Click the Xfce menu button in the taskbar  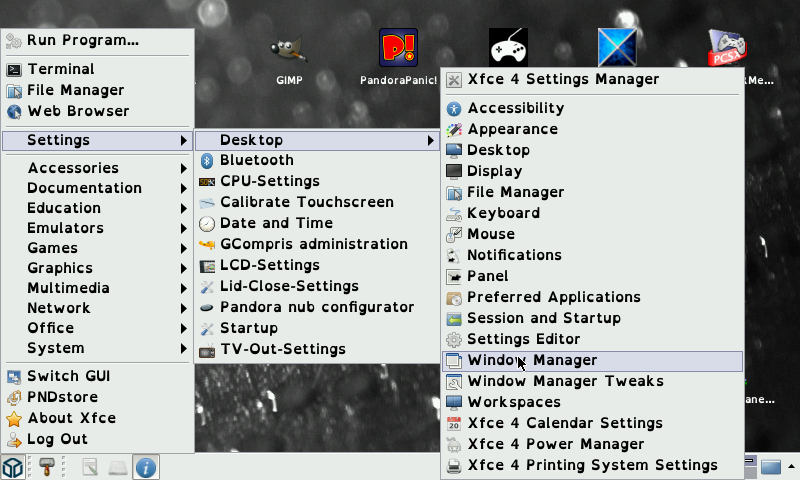(13, 466)
